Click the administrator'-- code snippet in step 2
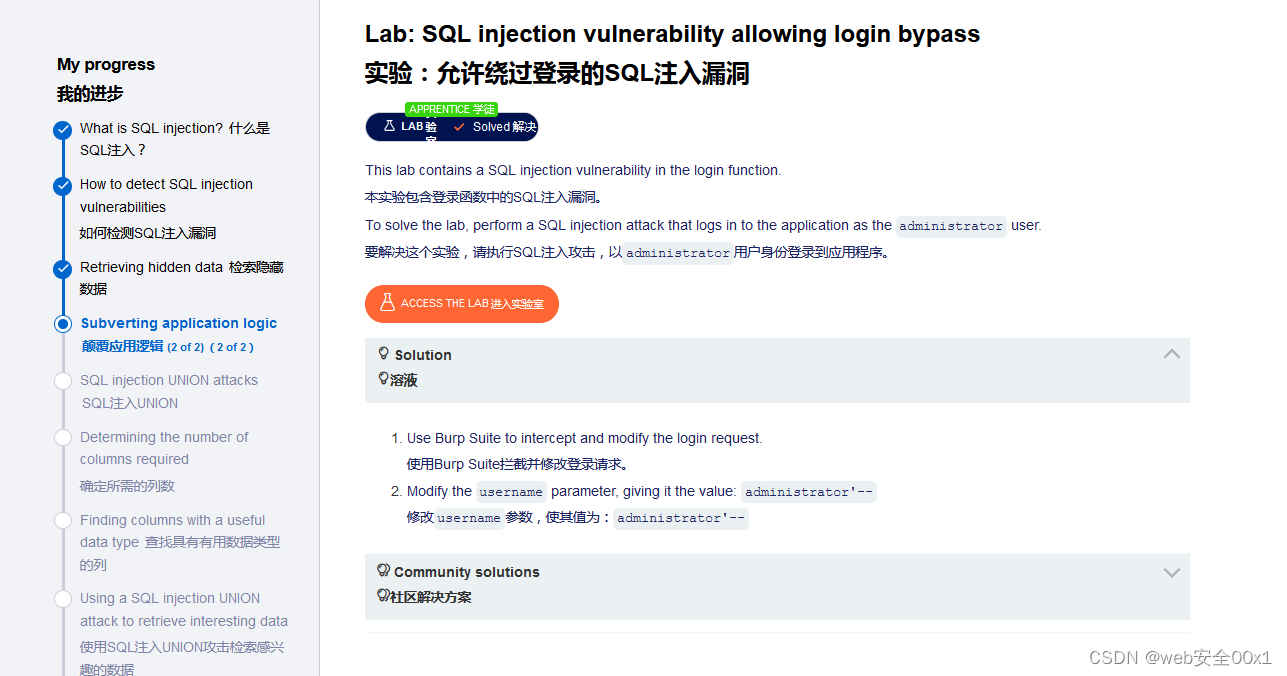 [809, 491]
